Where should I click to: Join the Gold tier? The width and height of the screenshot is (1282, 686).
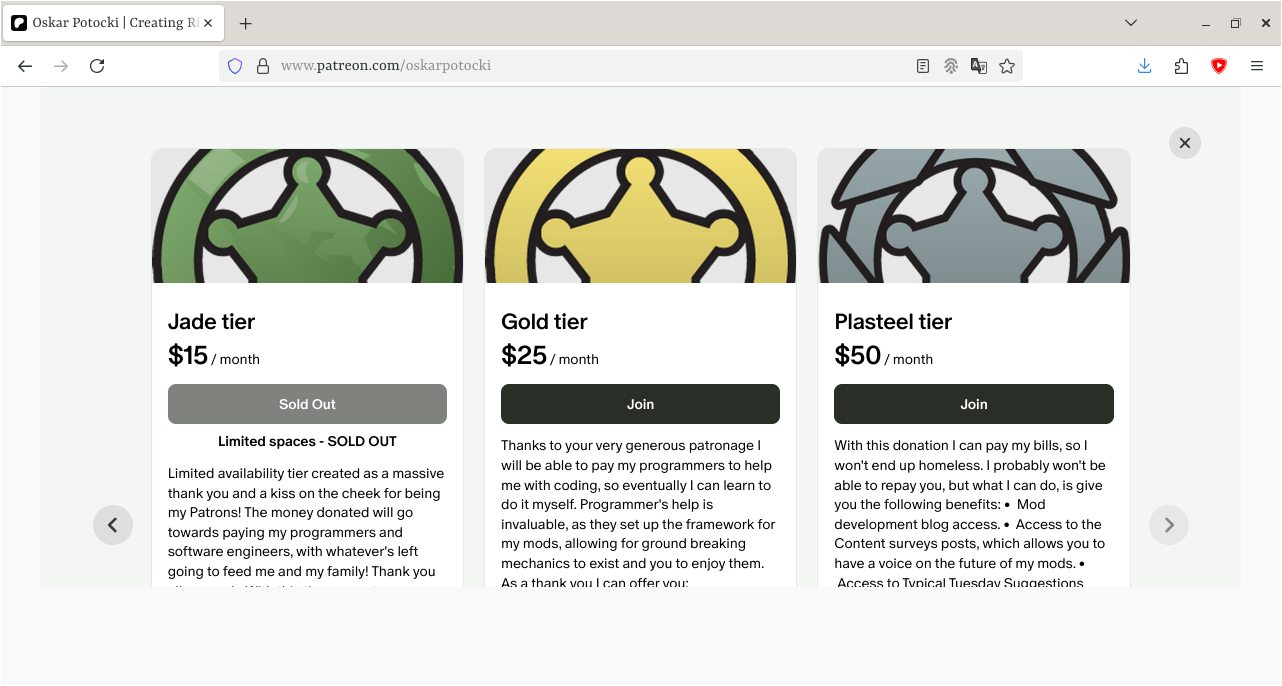pos(640,404)
